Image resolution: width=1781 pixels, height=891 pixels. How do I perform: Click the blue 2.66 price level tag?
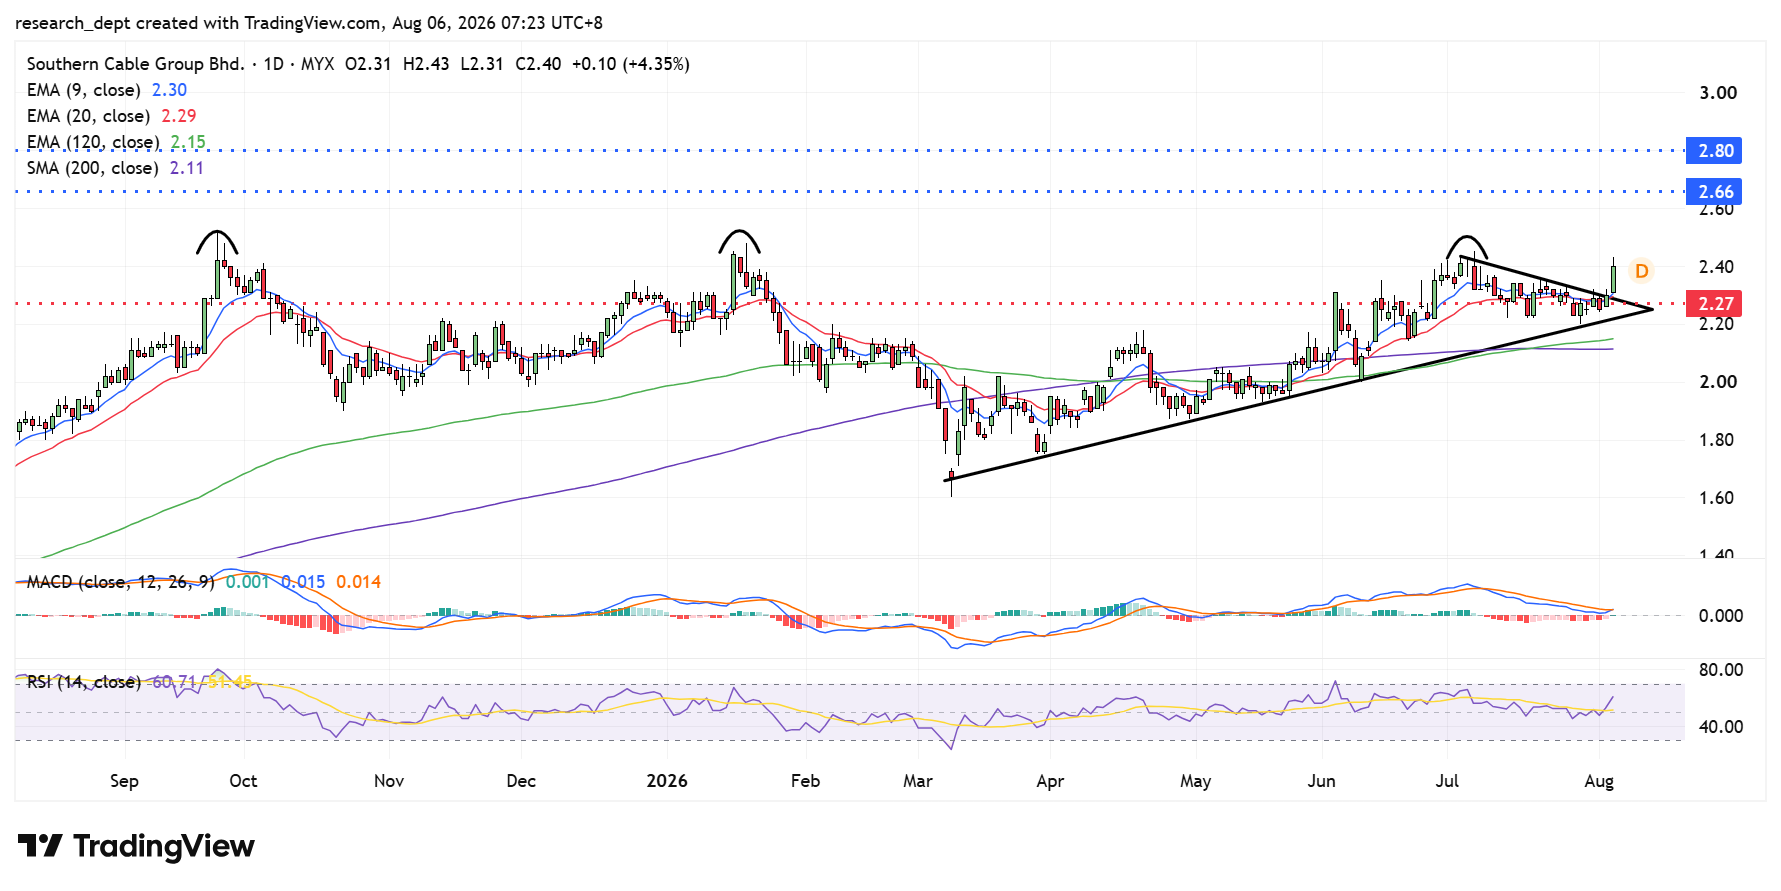1714,191
